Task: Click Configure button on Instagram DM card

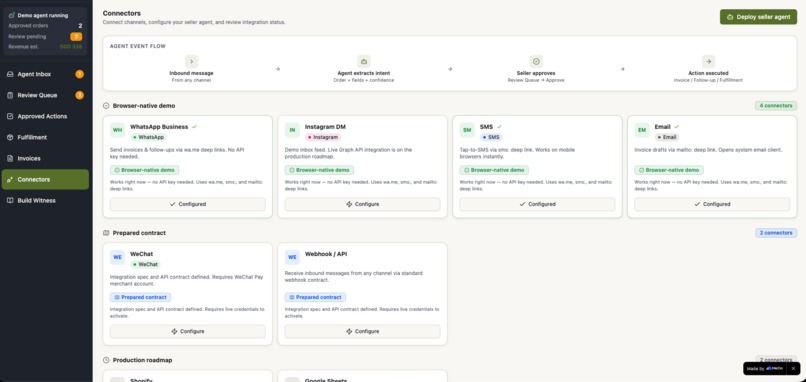Action: pos(362,204)
